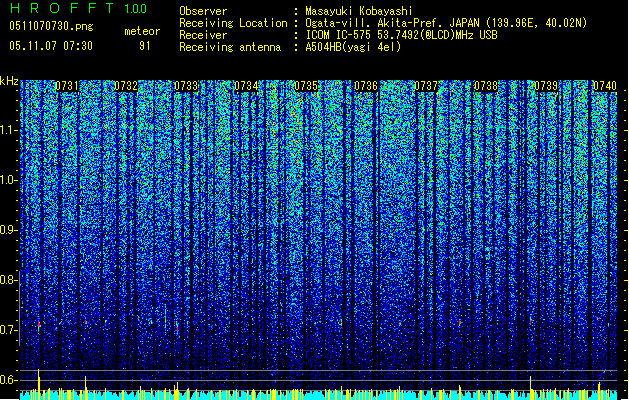
Task: Click the 0734 time marker
Action: click(x=246, y=86)
